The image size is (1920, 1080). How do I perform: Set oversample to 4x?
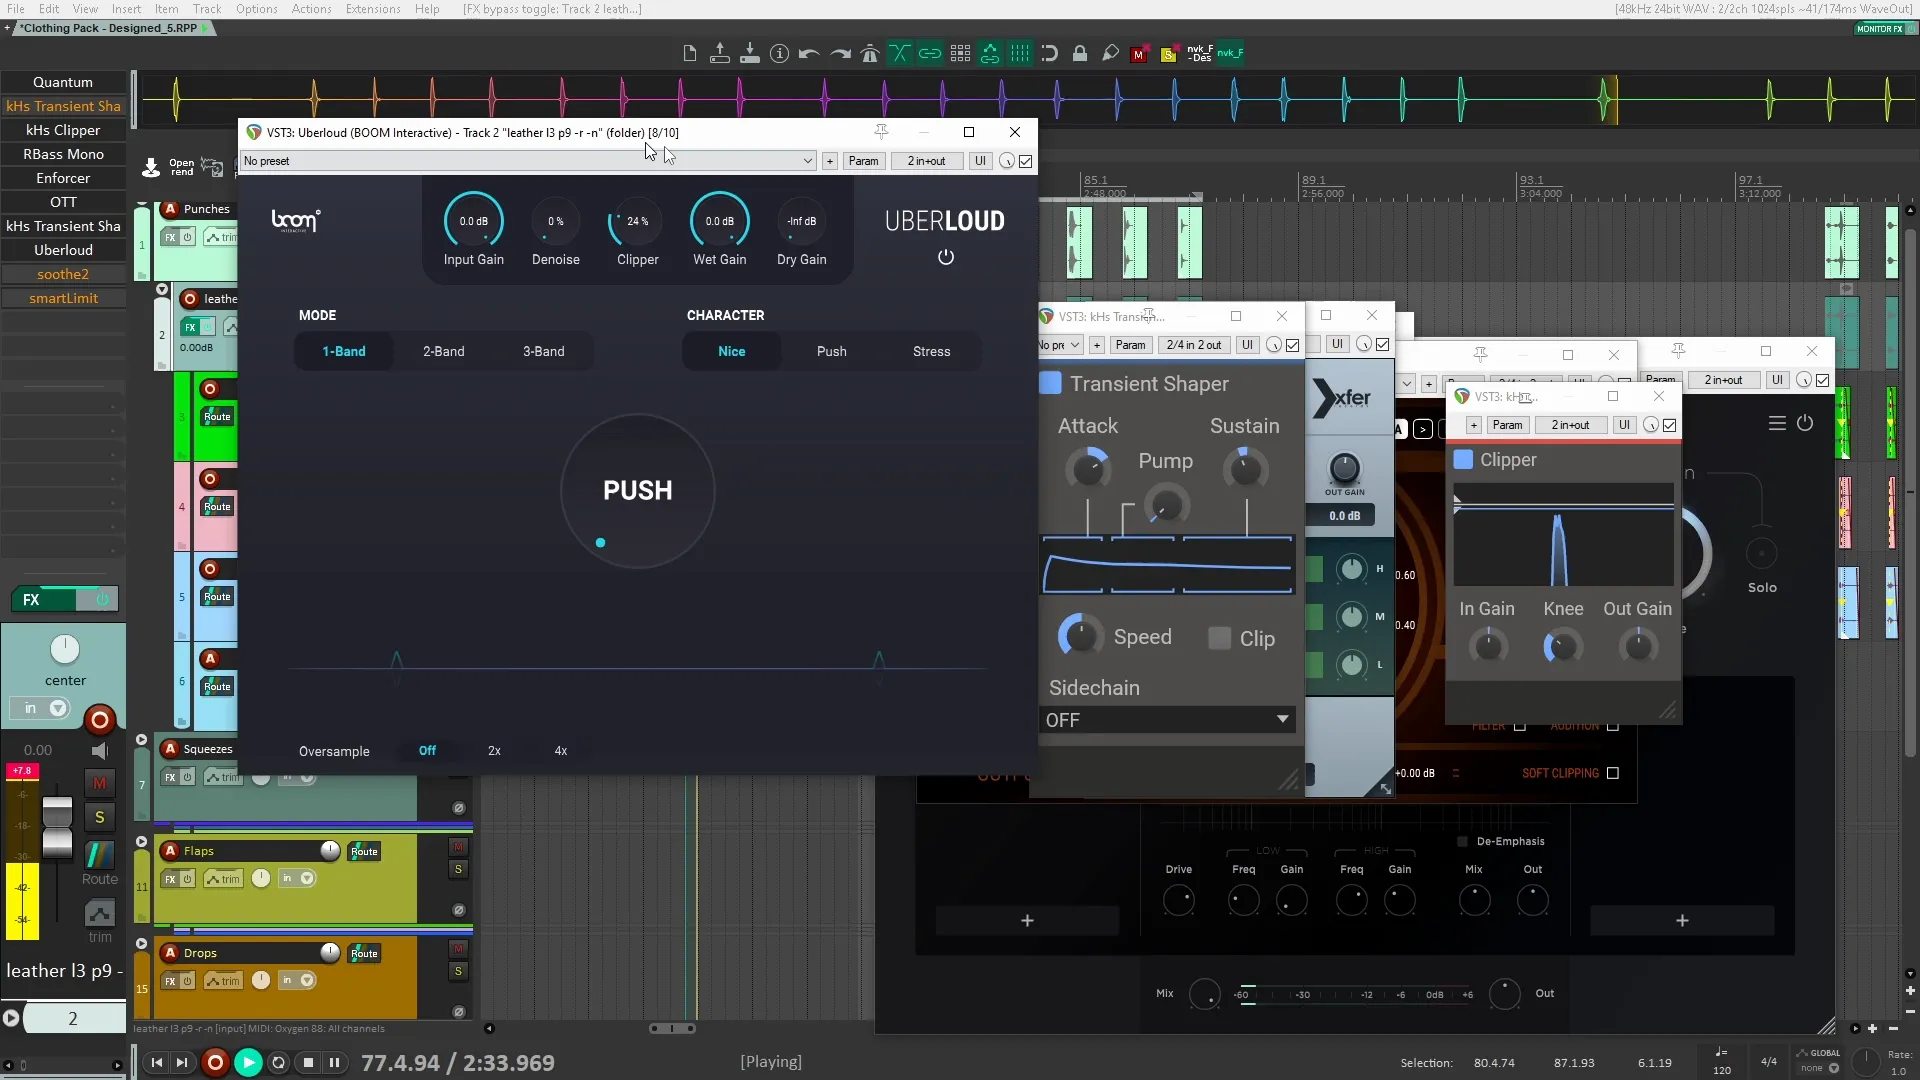click(560, 751)
